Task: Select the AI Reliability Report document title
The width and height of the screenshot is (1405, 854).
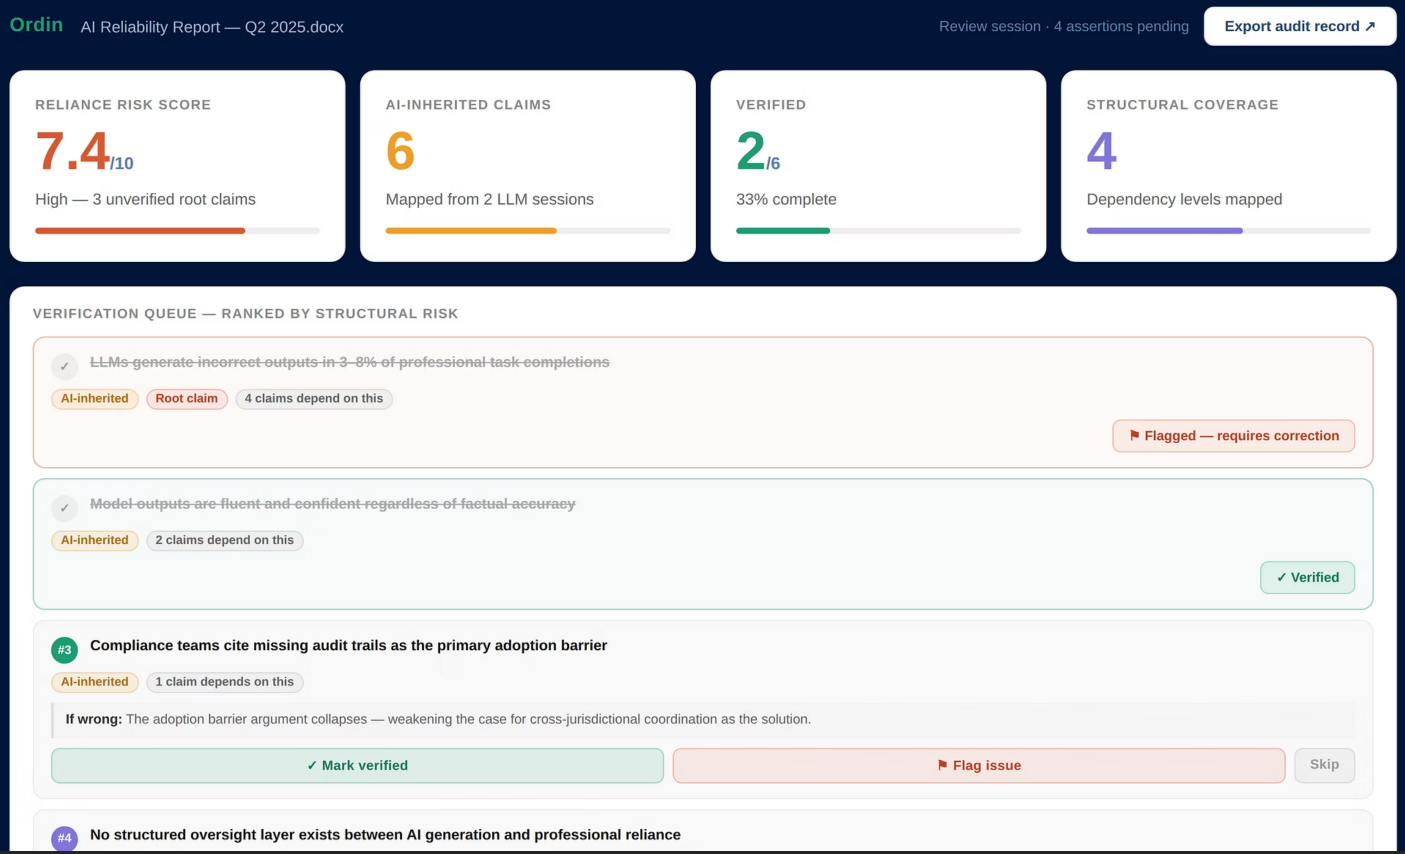Action: coord(211,27)
